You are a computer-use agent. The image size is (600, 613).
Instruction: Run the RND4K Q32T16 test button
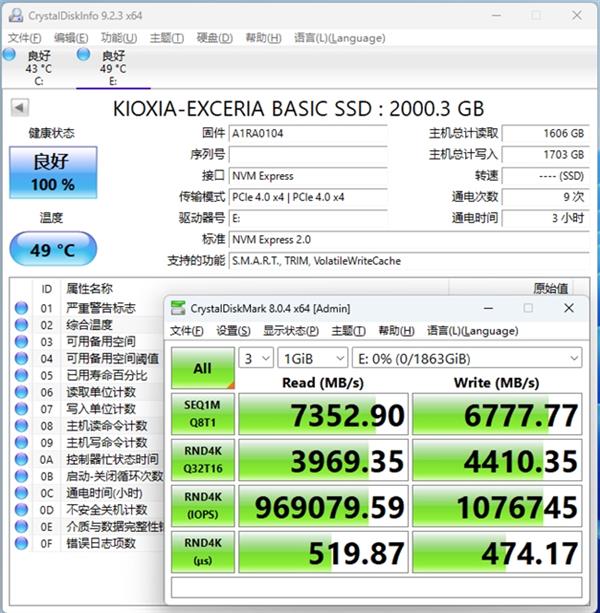pos(202,461)
